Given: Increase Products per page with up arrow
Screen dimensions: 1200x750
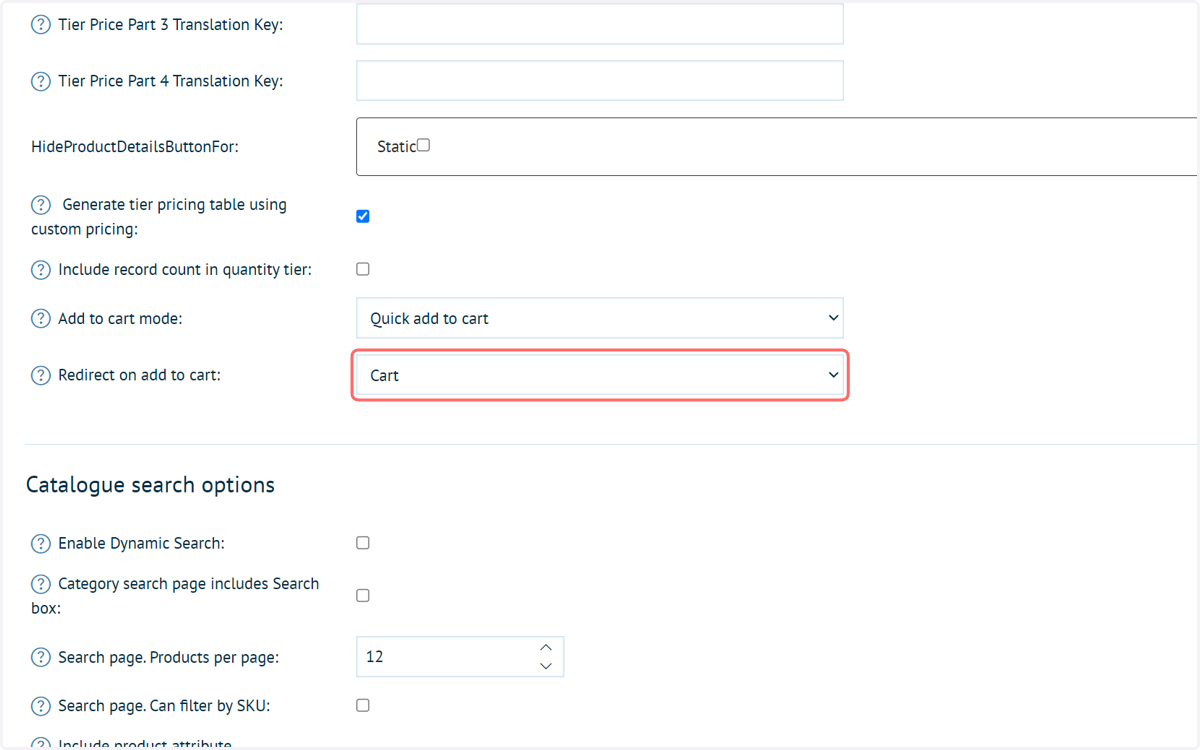Looking at the screenshot, I should click(546, 648).
